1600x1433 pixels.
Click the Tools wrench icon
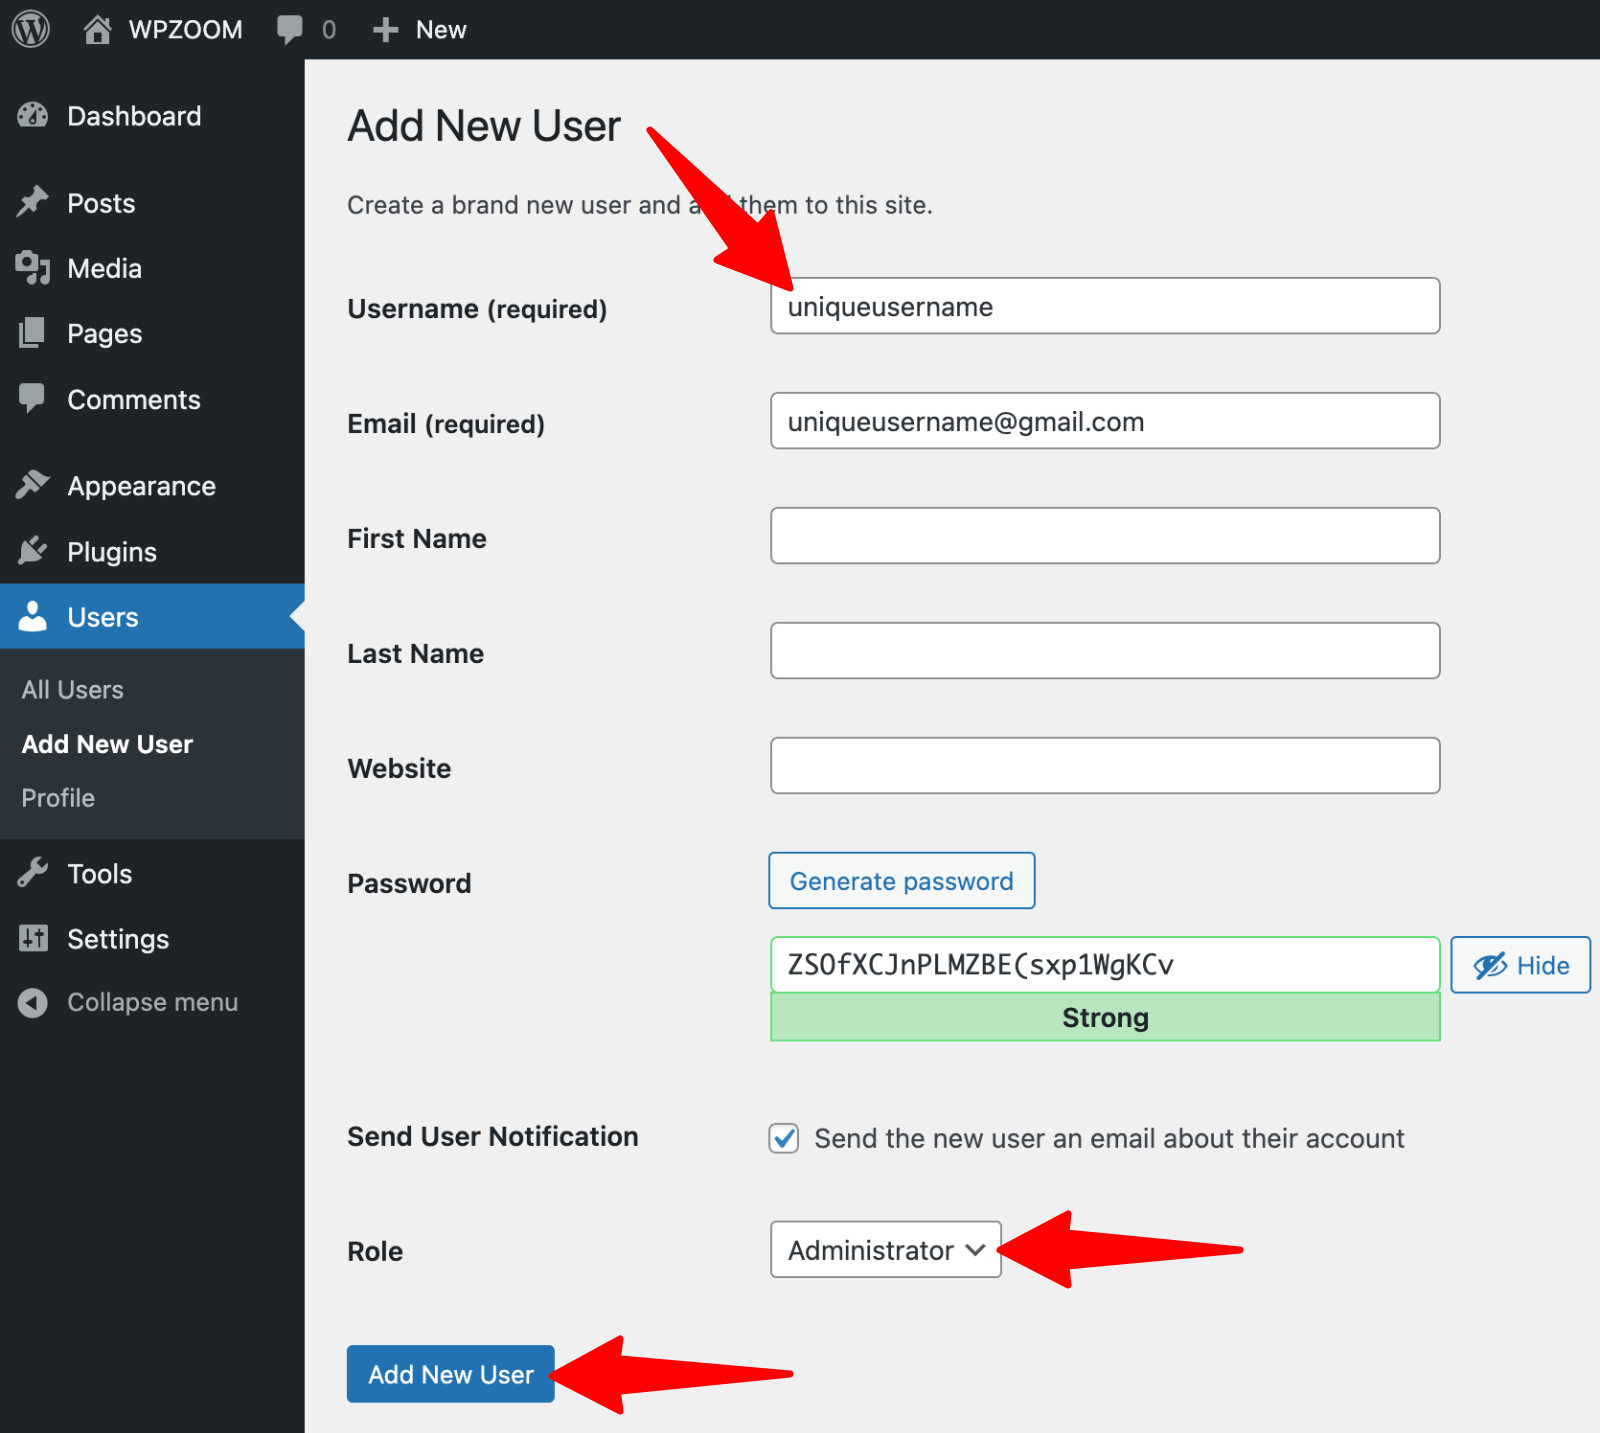tap(33, 873)
